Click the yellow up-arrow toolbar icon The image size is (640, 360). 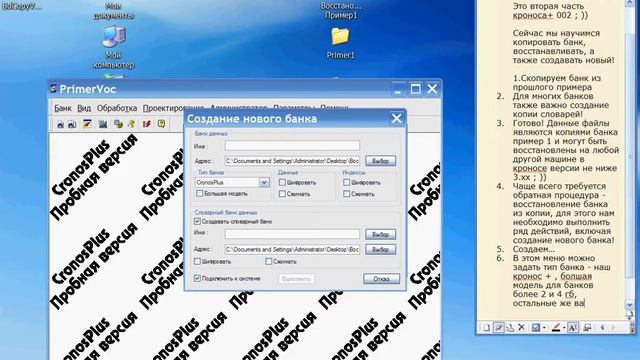click(132, 124)
